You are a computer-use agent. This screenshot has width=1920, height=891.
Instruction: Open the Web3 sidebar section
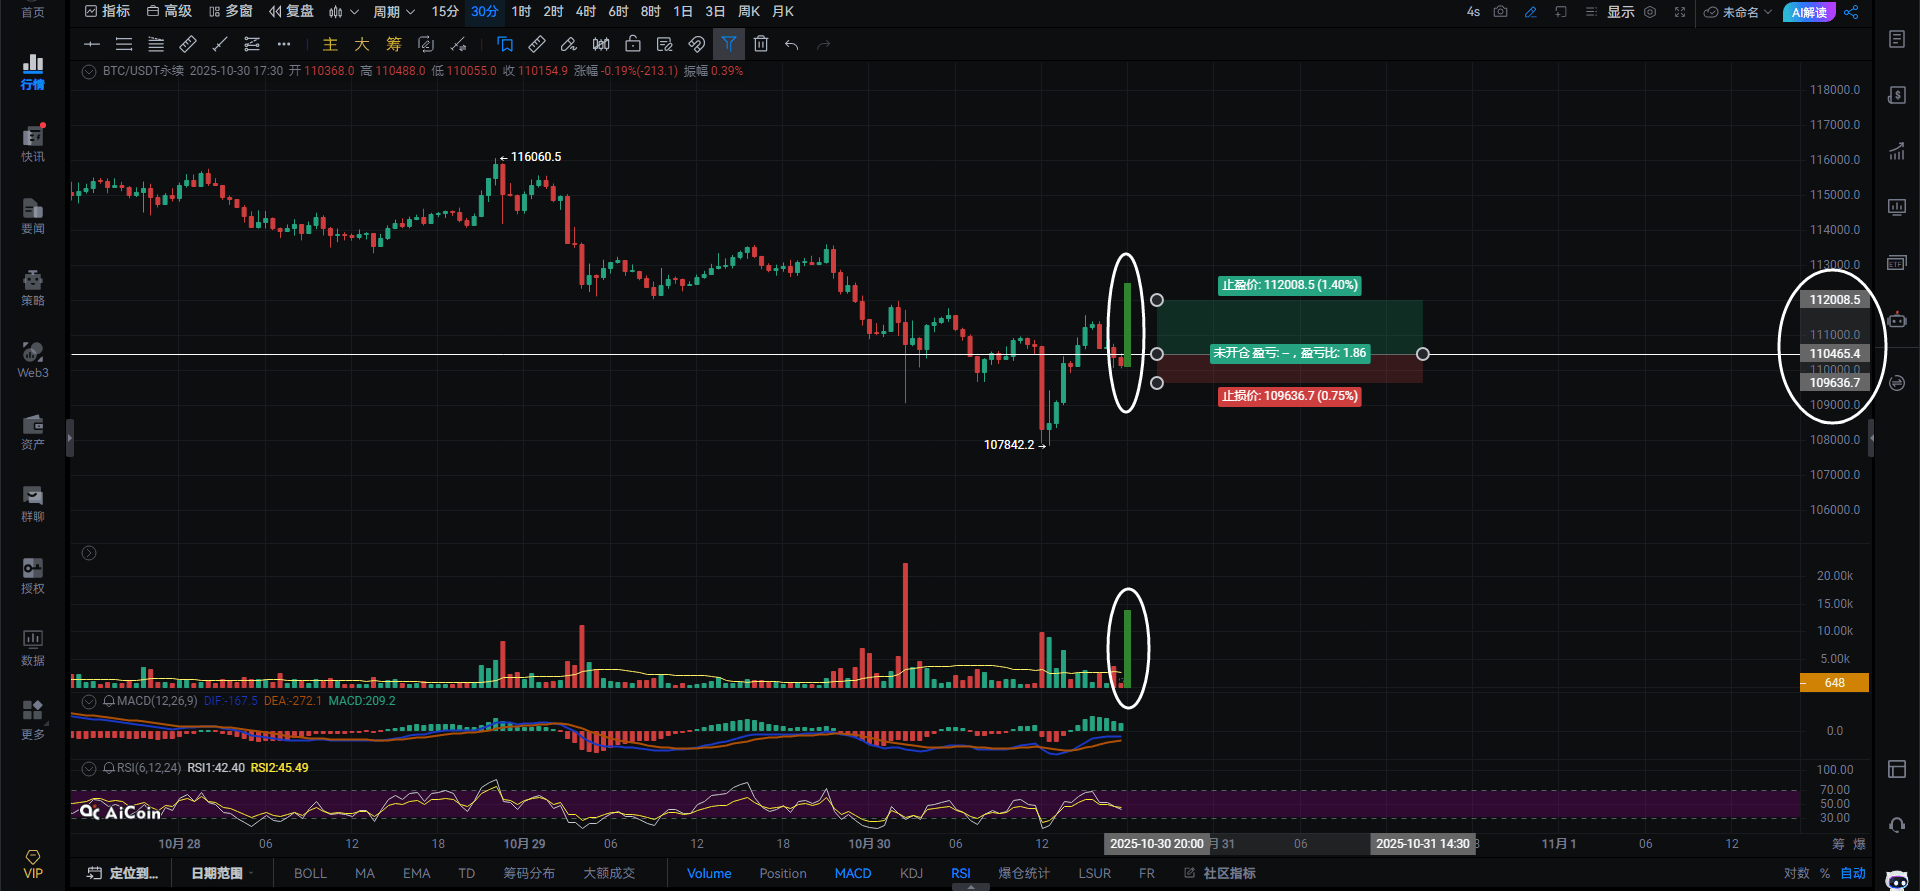pyautogui.click(x=33, y=360)
